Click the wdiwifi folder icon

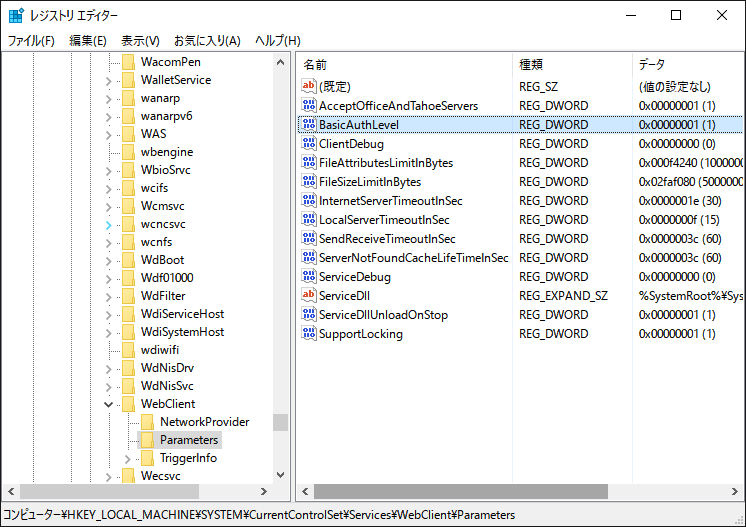(x=128, y=350)
